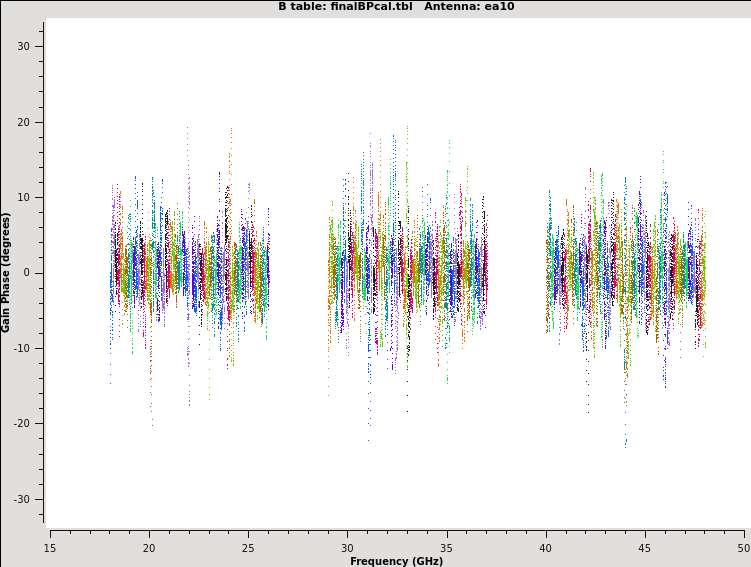Select the 20 GHz tick on the x-axis
This screenshot has height=567, width=751.
pos(149,547)
